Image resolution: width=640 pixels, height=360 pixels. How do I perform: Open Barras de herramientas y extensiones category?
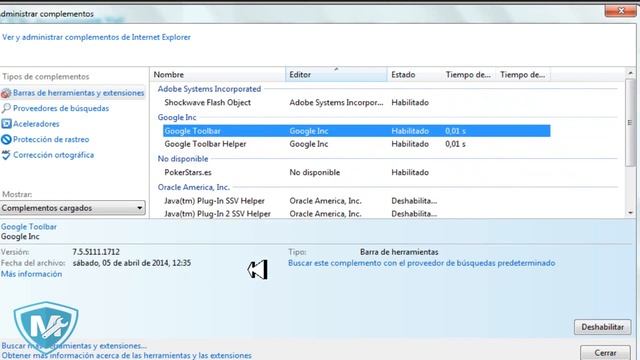[78, 93]
